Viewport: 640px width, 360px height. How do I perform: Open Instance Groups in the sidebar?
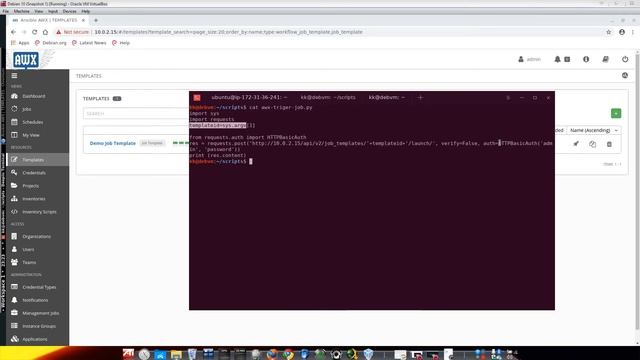(x=39, y=326)
